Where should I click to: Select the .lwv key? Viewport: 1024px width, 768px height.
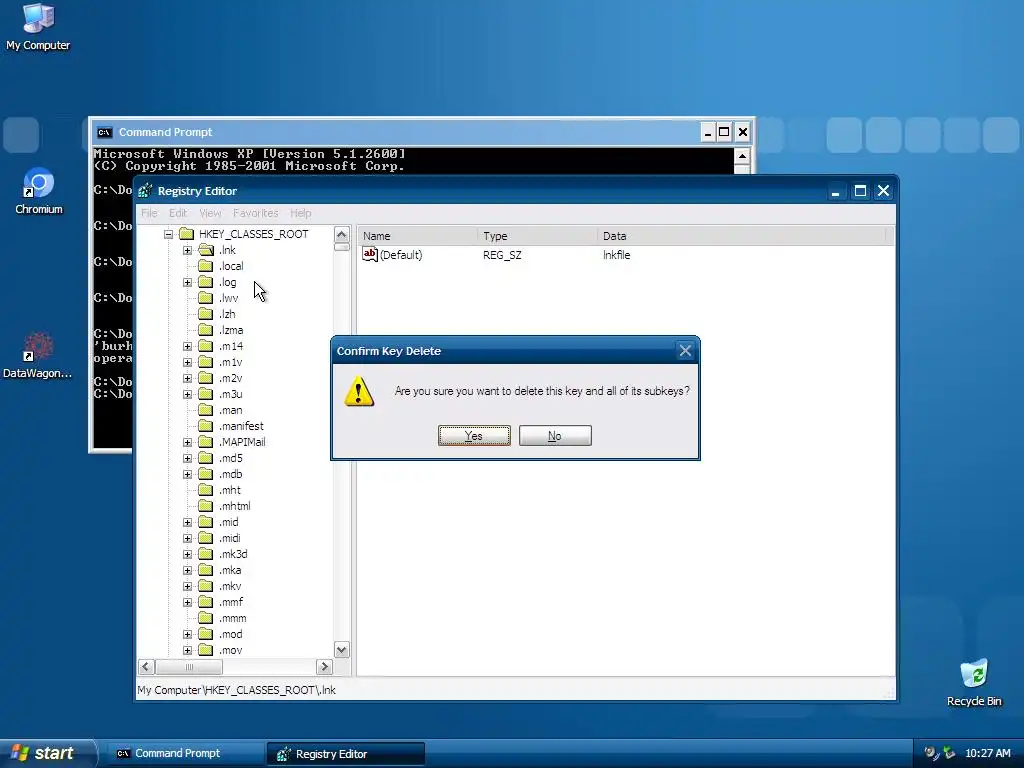click(229, 298)
